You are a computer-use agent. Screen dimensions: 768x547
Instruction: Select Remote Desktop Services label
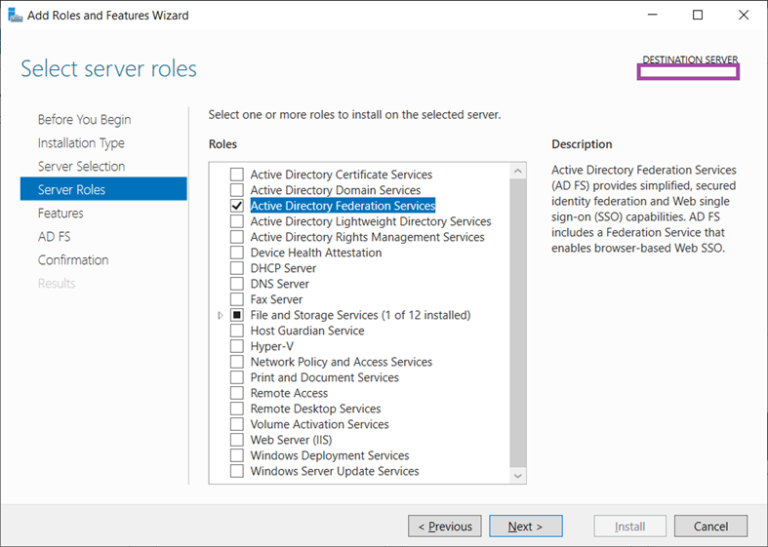315,408
